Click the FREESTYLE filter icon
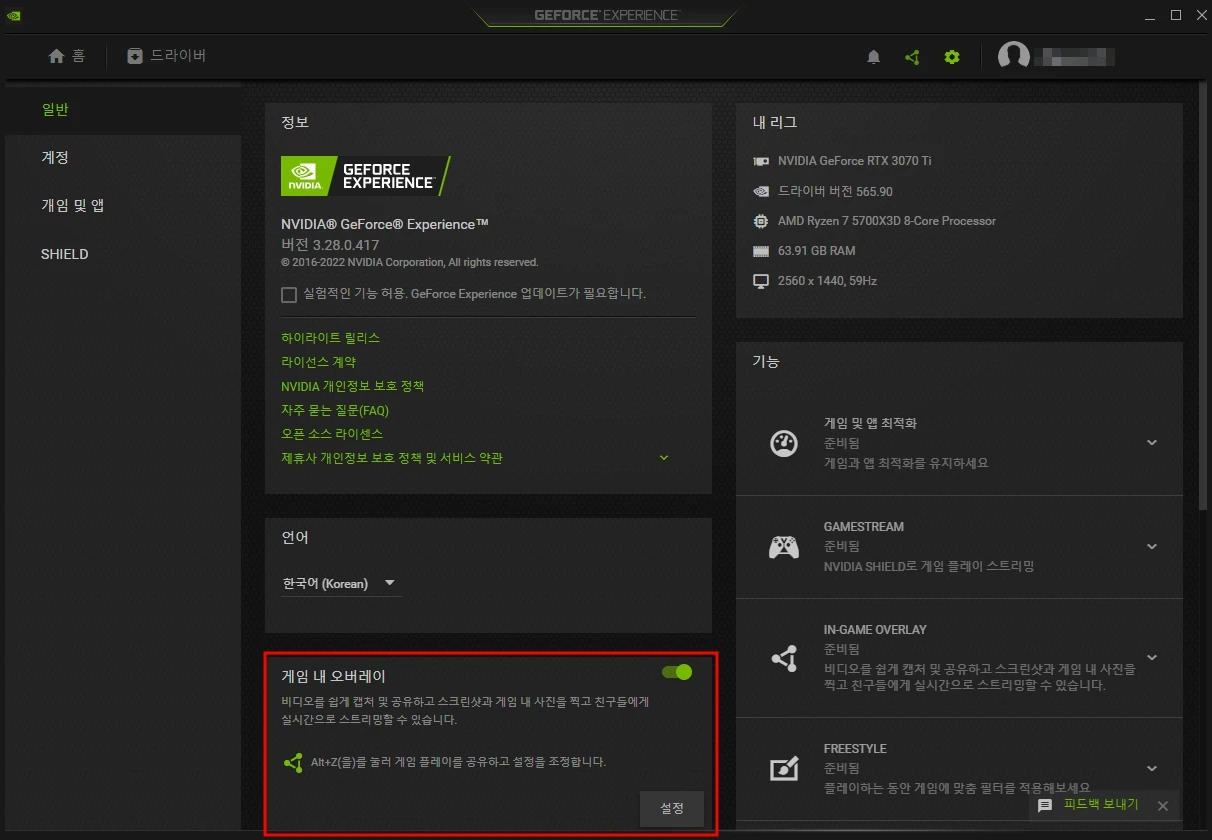This screenshot has width=1212, height=840. (784, 768)
